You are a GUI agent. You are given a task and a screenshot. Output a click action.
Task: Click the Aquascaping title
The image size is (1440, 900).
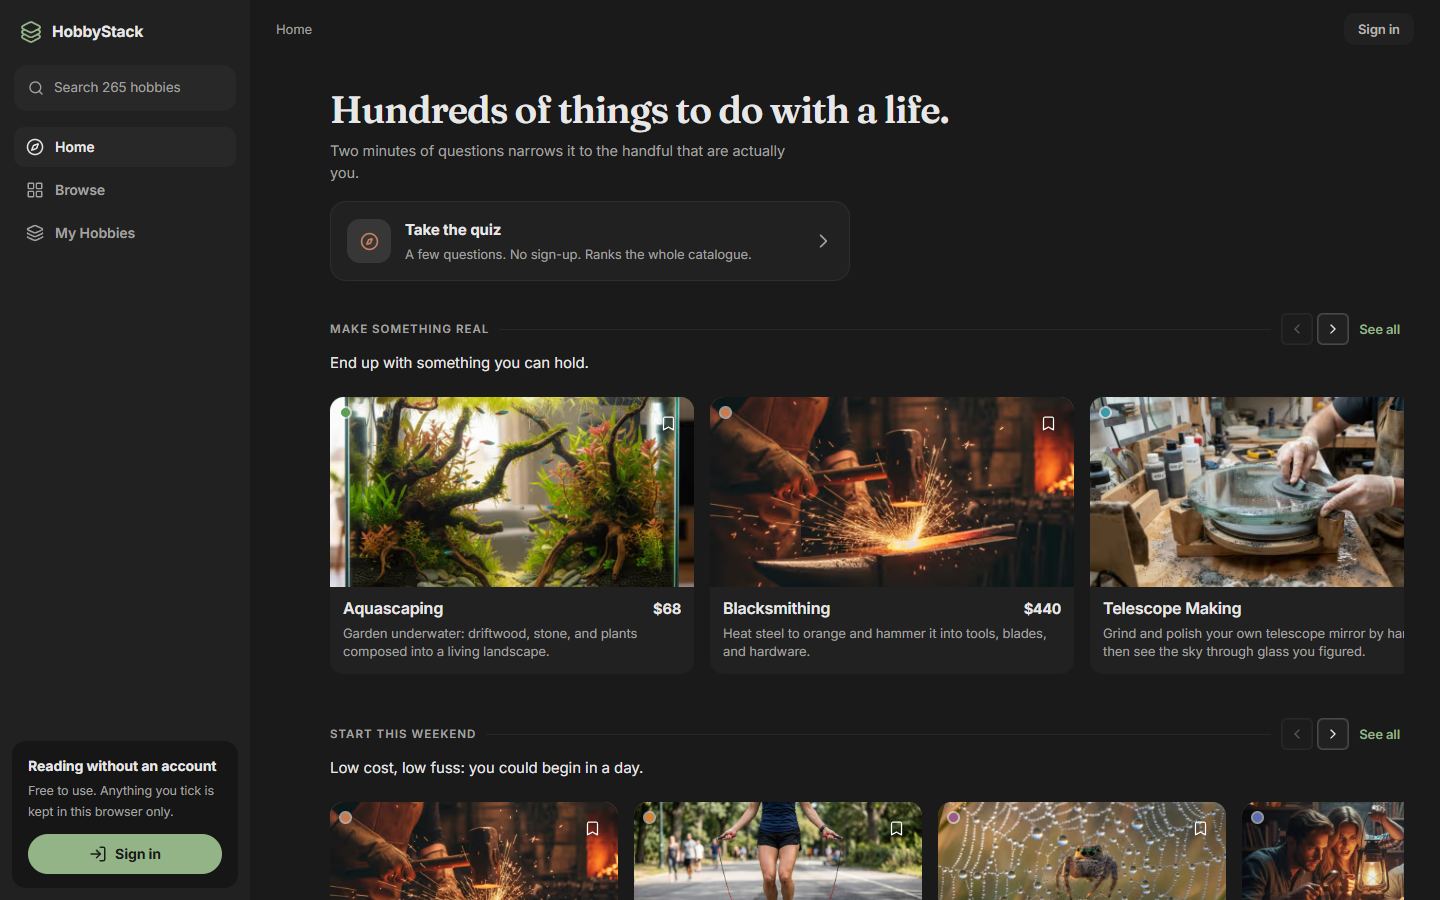pyautogui.click(x=393, y=609)
